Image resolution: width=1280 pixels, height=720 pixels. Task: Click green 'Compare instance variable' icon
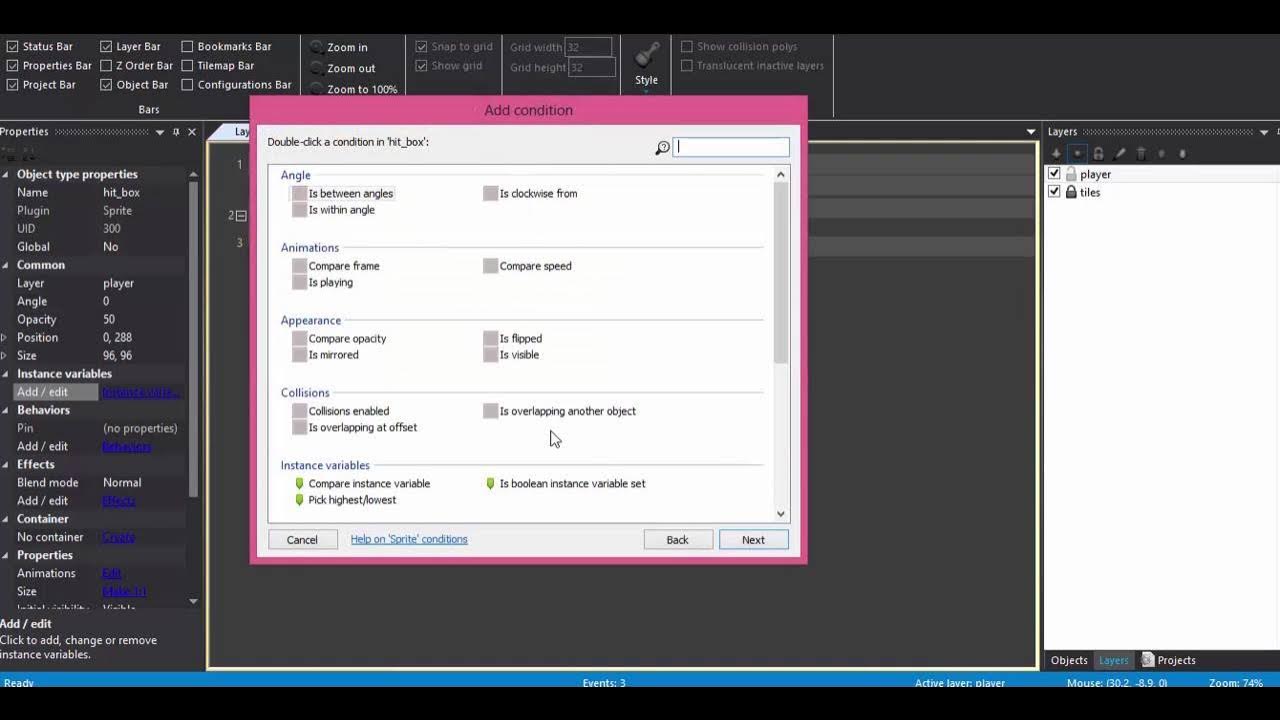(x=299, y=483)
